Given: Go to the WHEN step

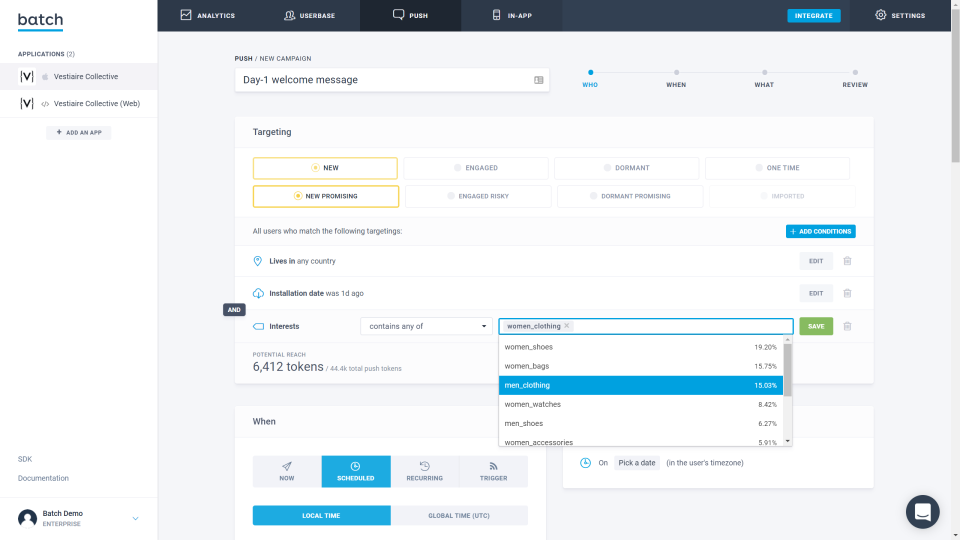Looking at the screenshot, I should click(x=676, y=80).
